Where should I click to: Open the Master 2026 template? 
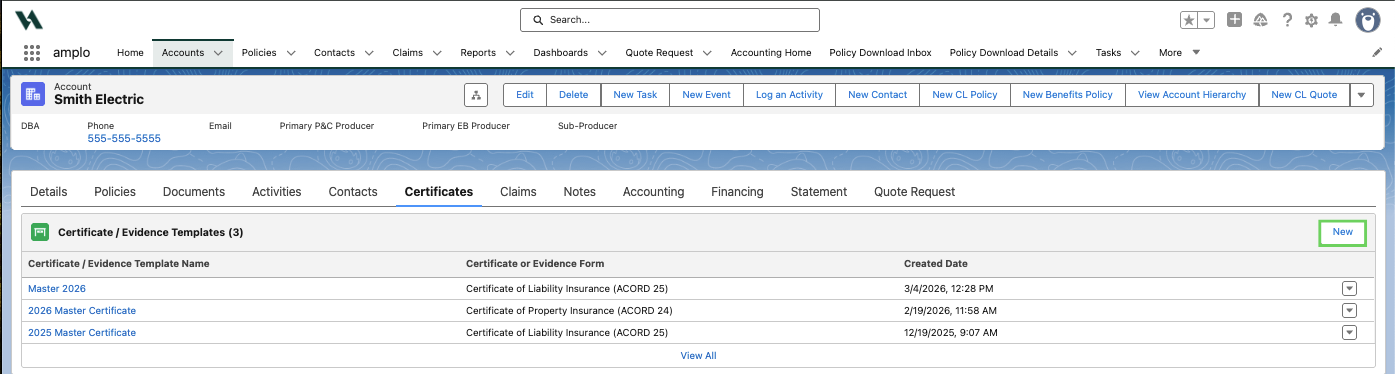pyautogui.click(x=57, y=289)
